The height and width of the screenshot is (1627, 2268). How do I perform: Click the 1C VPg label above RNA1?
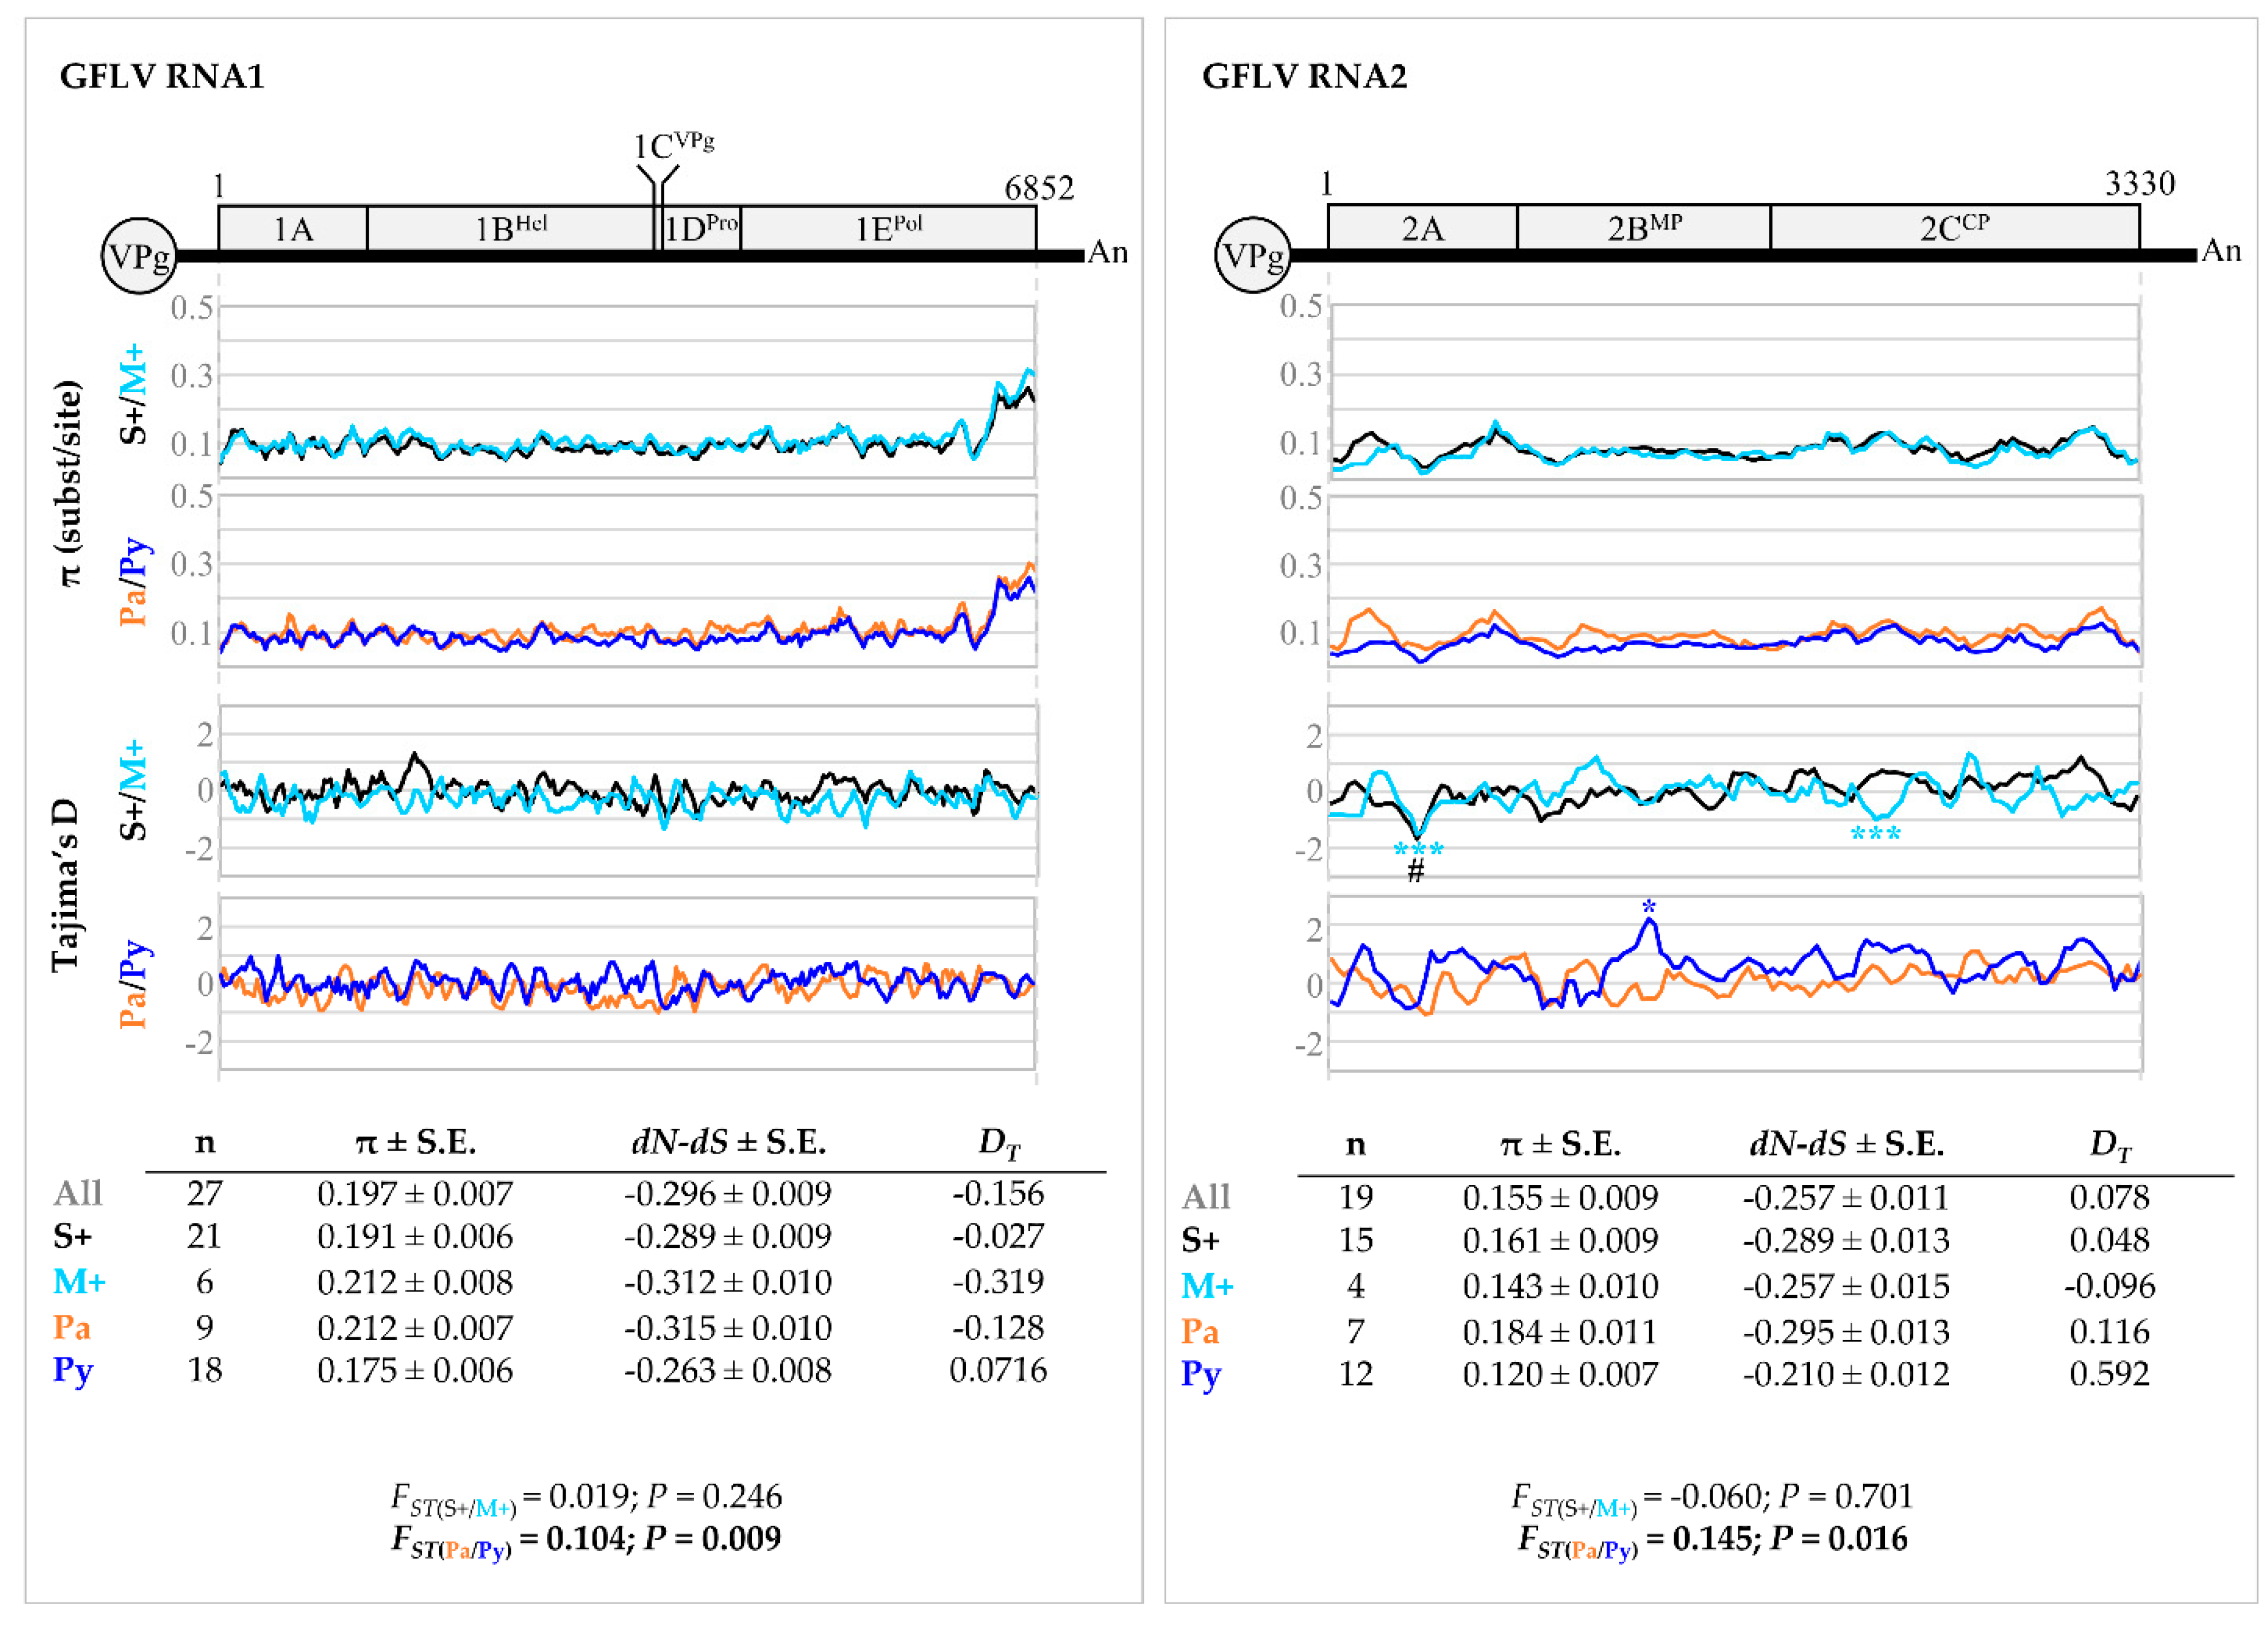coord(673,146)
